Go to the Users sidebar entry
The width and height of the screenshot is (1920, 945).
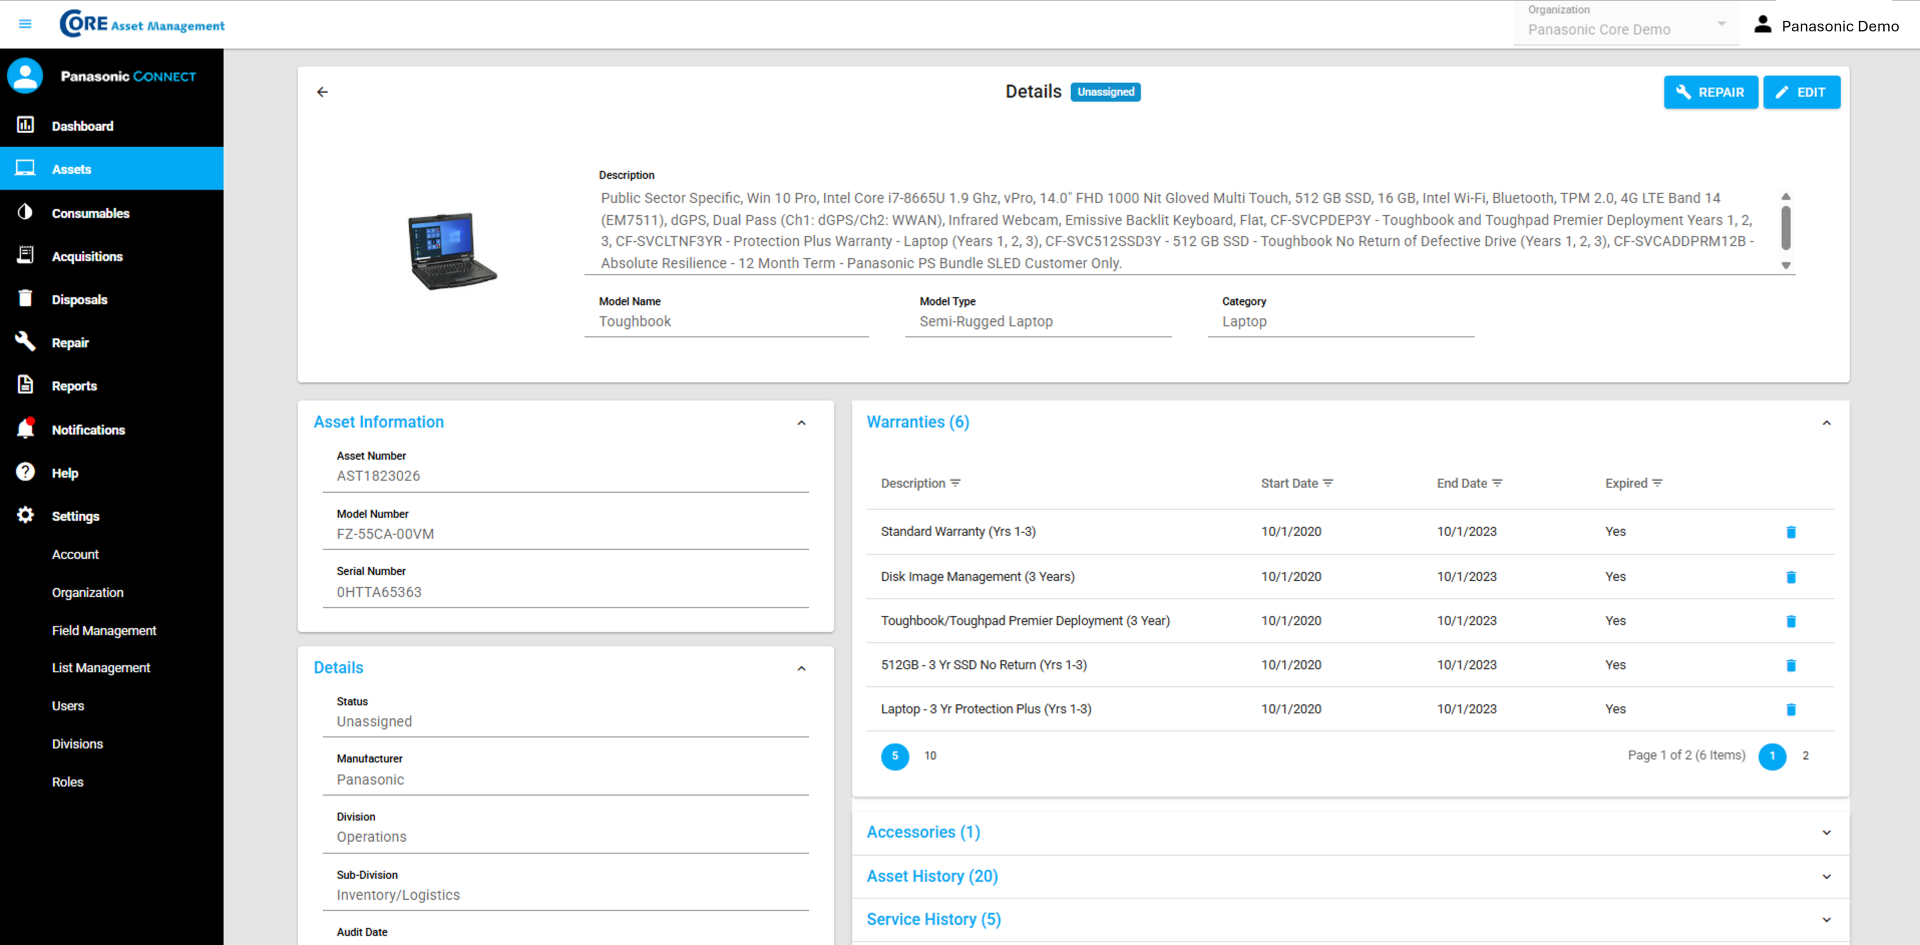tap(68, 705)
